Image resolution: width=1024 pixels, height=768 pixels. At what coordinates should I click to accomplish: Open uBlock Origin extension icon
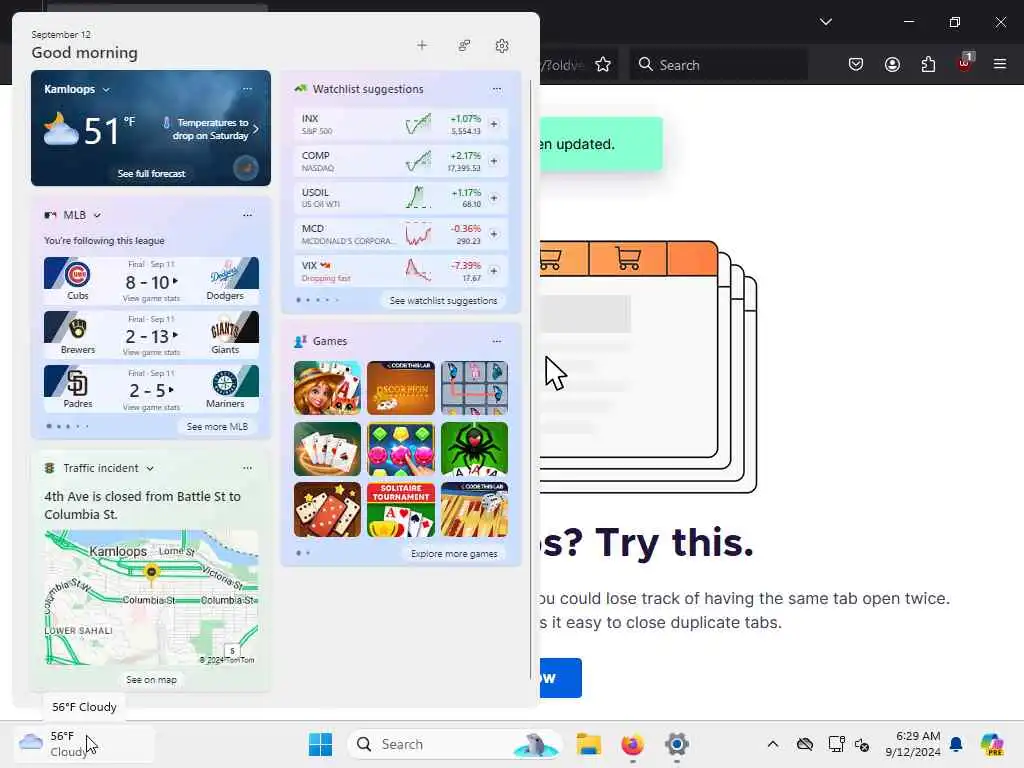pyautogui.click(x=965, y=63)
